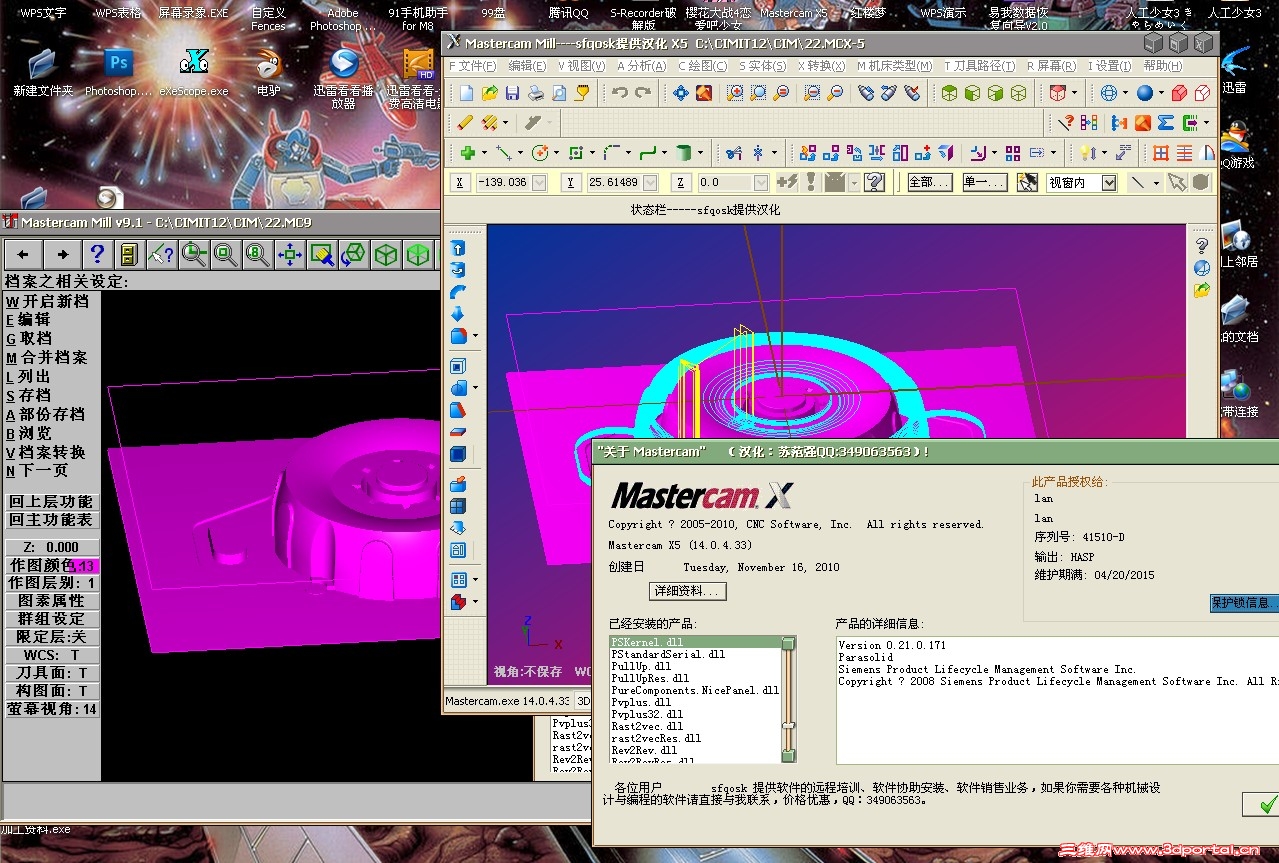Click 回上层功能 button in v9.1
Image resolution: width=1279 pixels, height=863 pixels.
pos(51,502)
